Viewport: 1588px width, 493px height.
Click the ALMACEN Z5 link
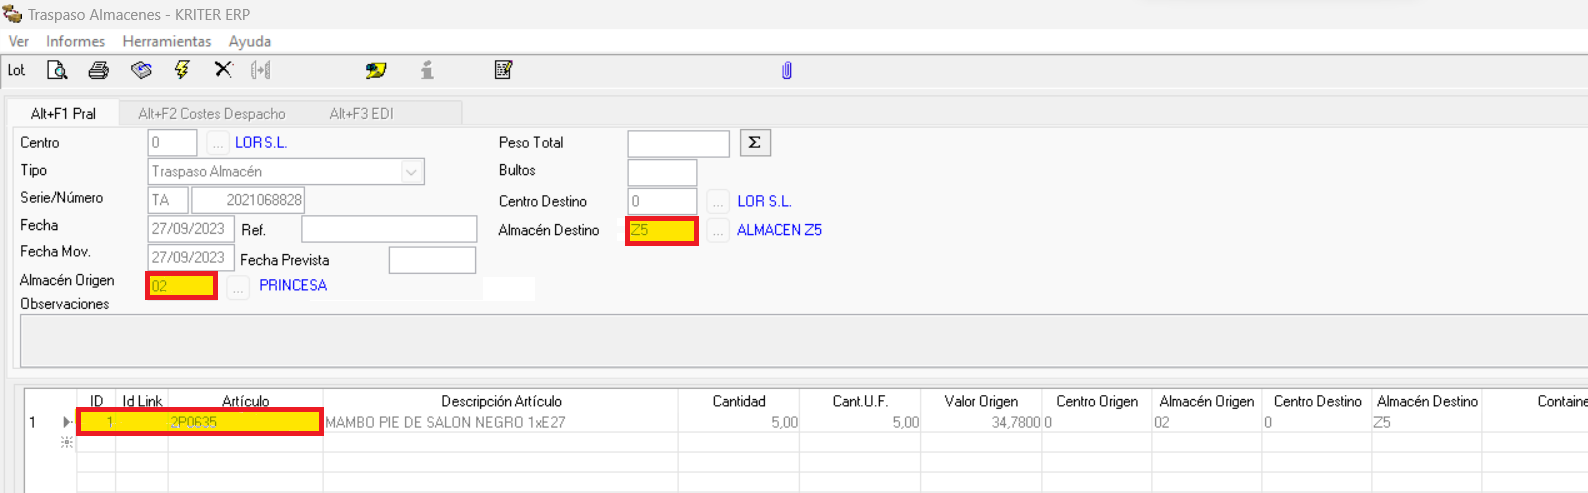pyautogui.click(x=779, y=230)
